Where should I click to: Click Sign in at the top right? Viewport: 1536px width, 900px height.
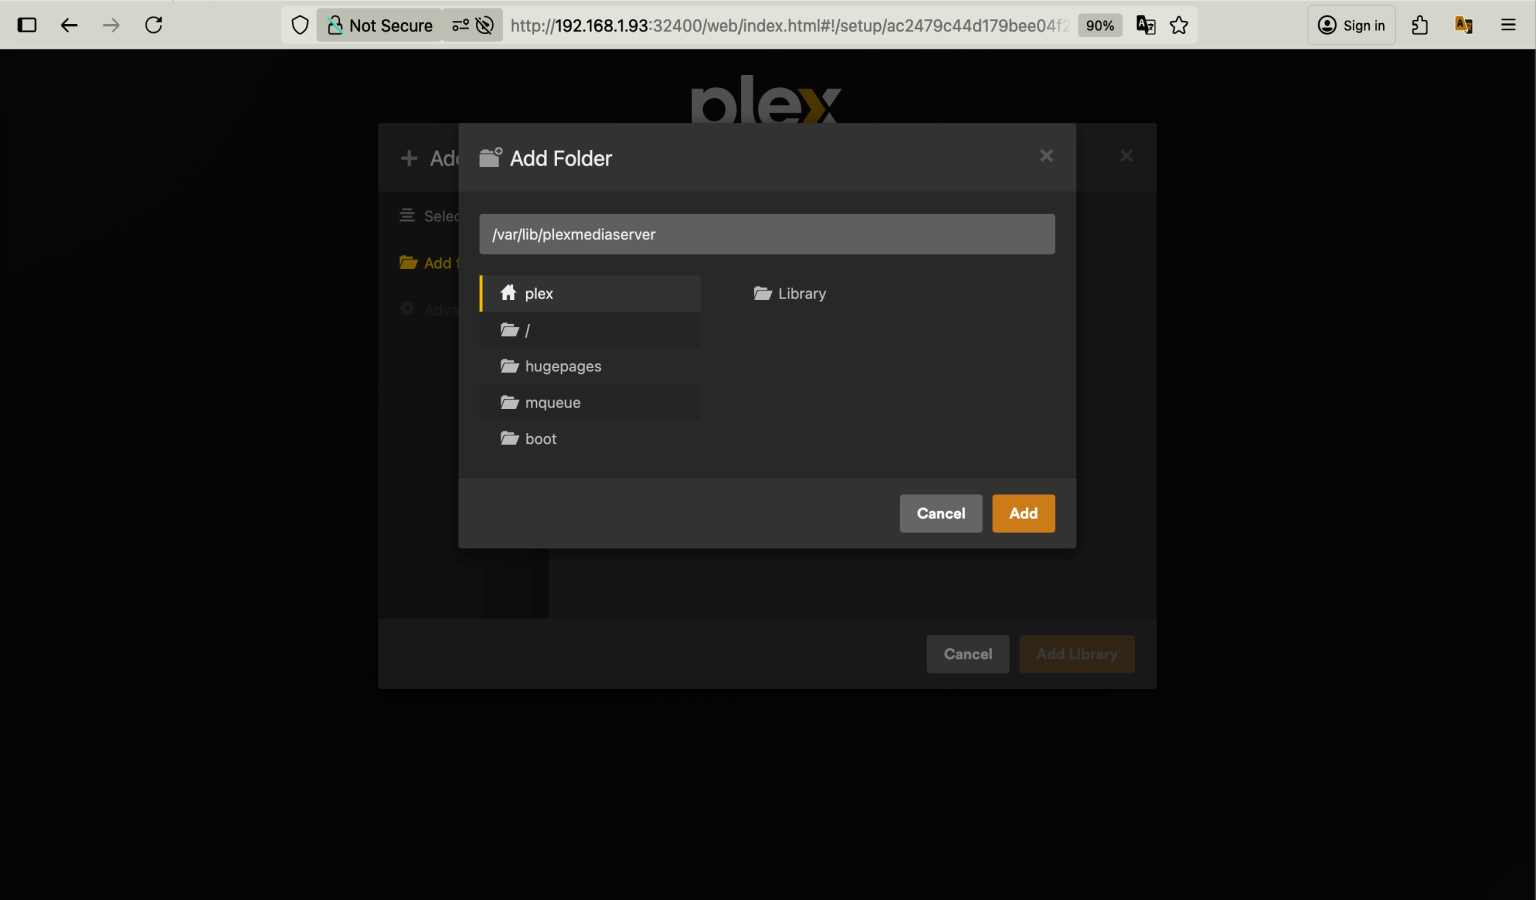point(1351,25)
